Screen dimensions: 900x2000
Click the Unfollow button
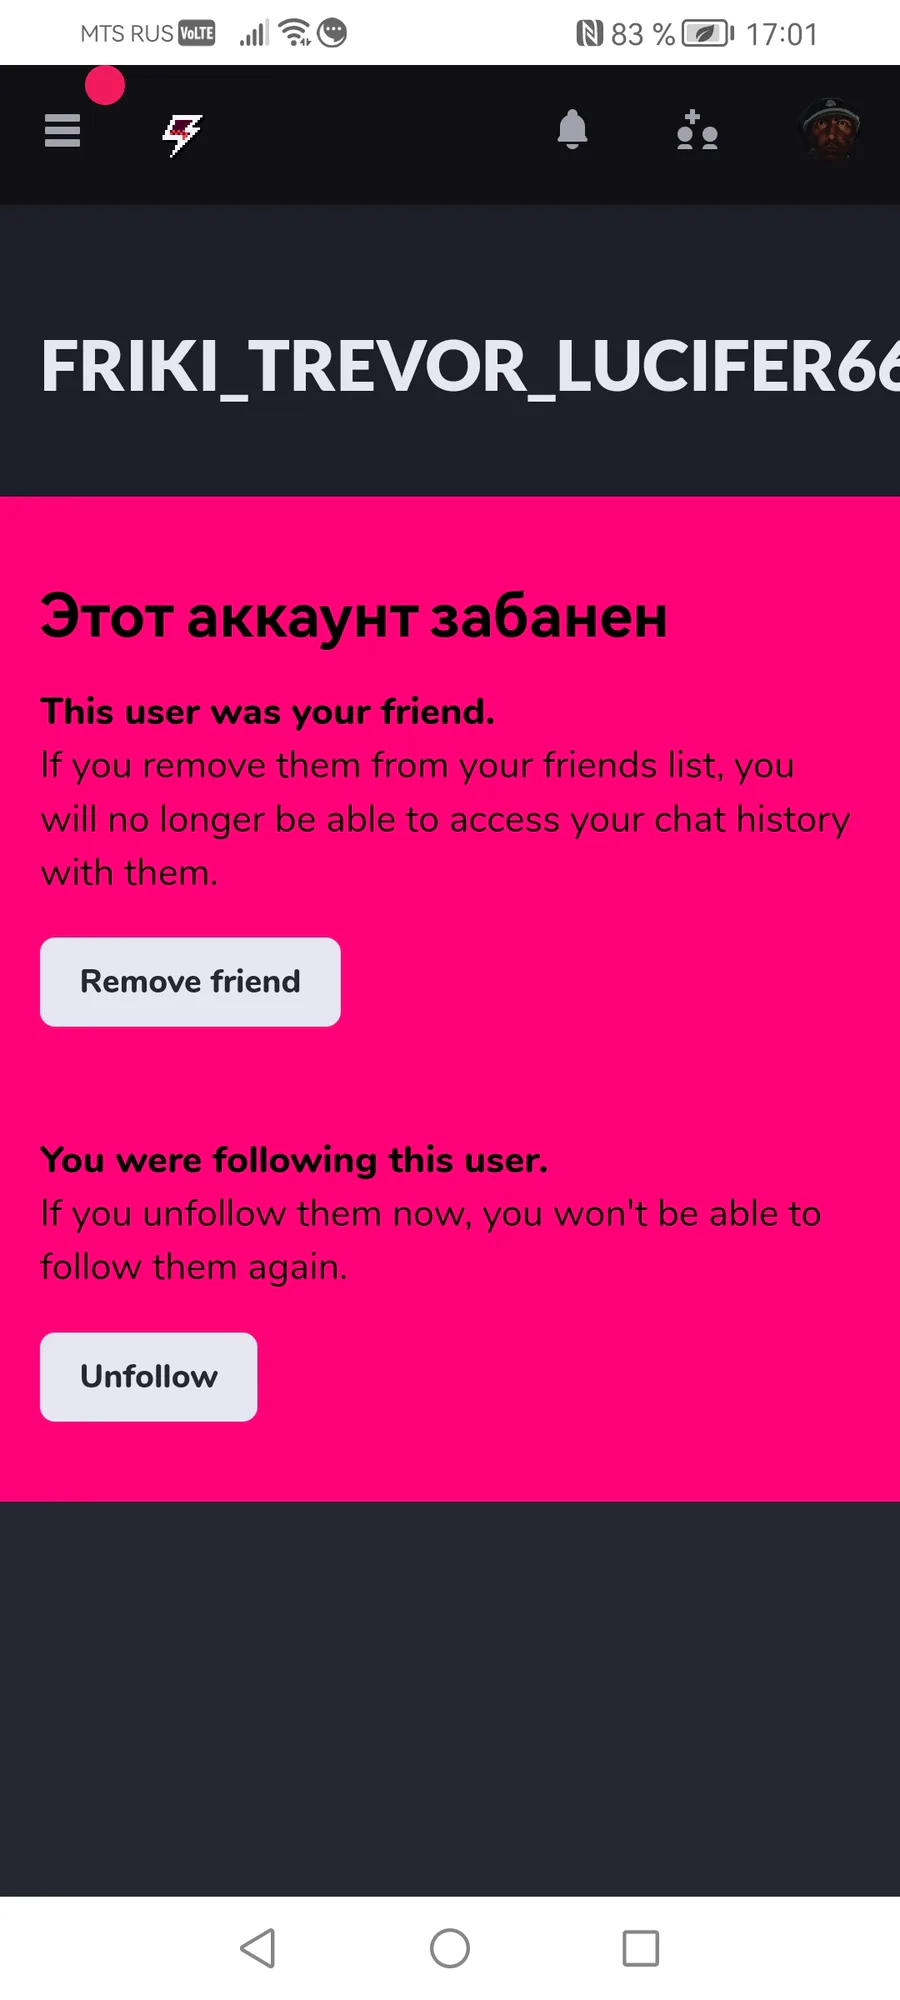(x=148, y=1377)
